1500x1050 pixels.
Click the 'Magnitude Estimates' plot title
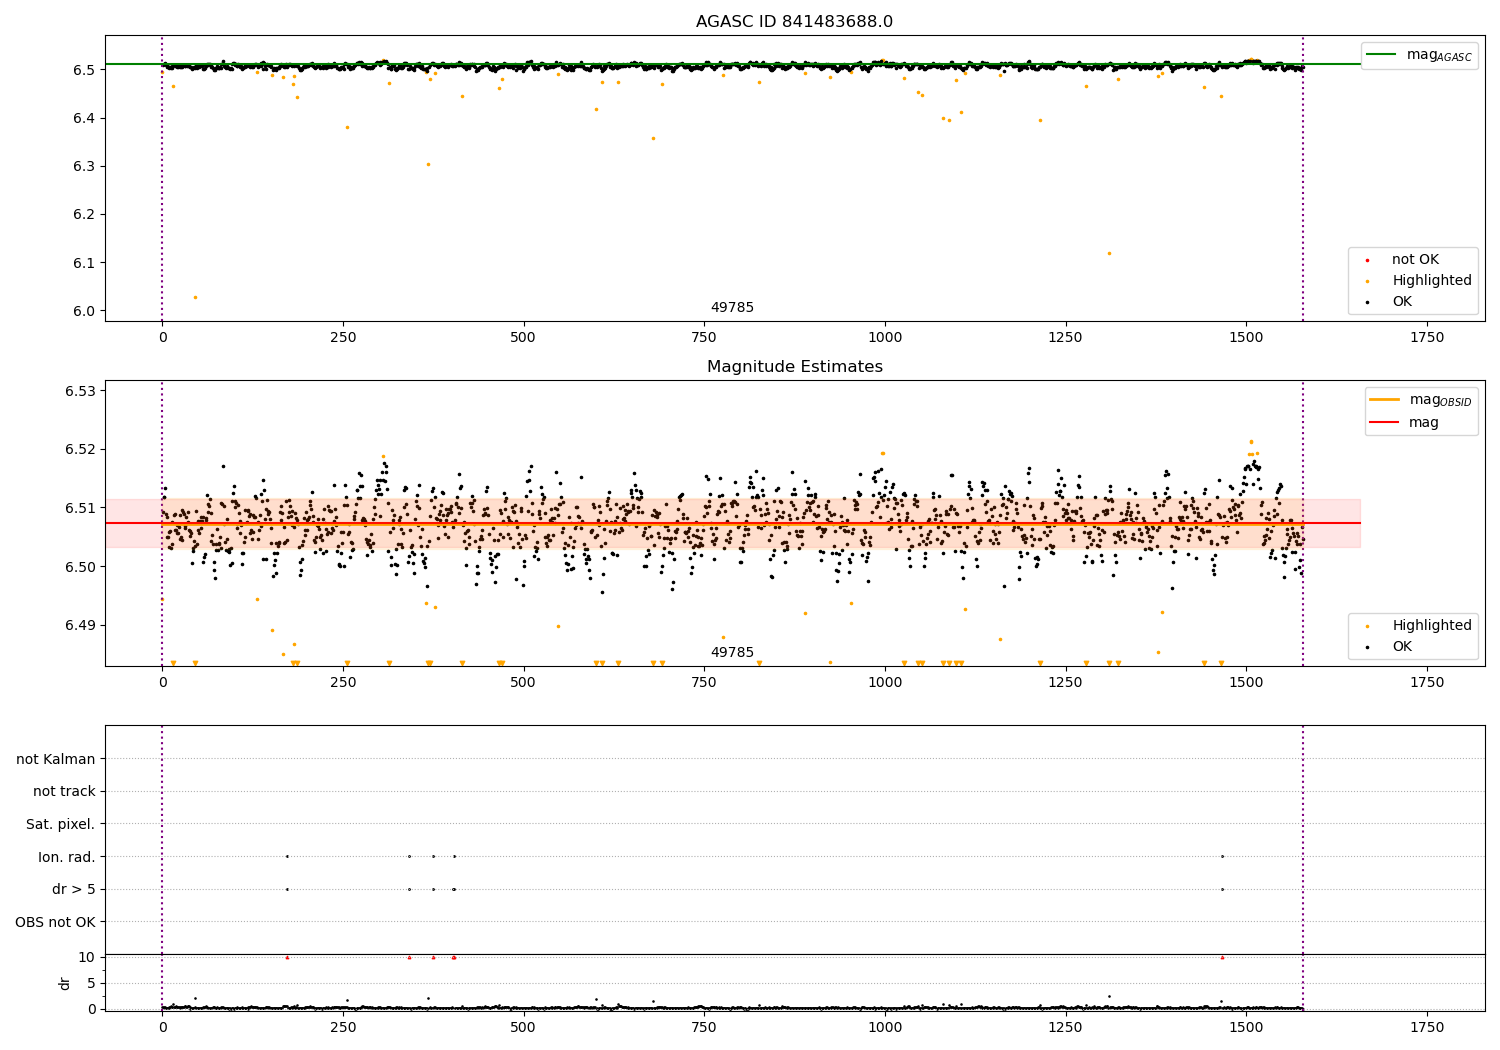tap(794, 367)
